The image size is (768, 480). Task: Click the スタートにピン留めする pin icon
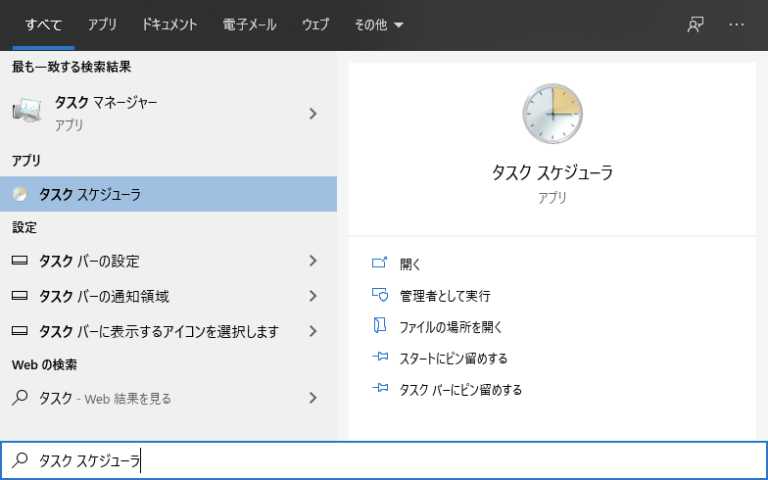[379, 358]
